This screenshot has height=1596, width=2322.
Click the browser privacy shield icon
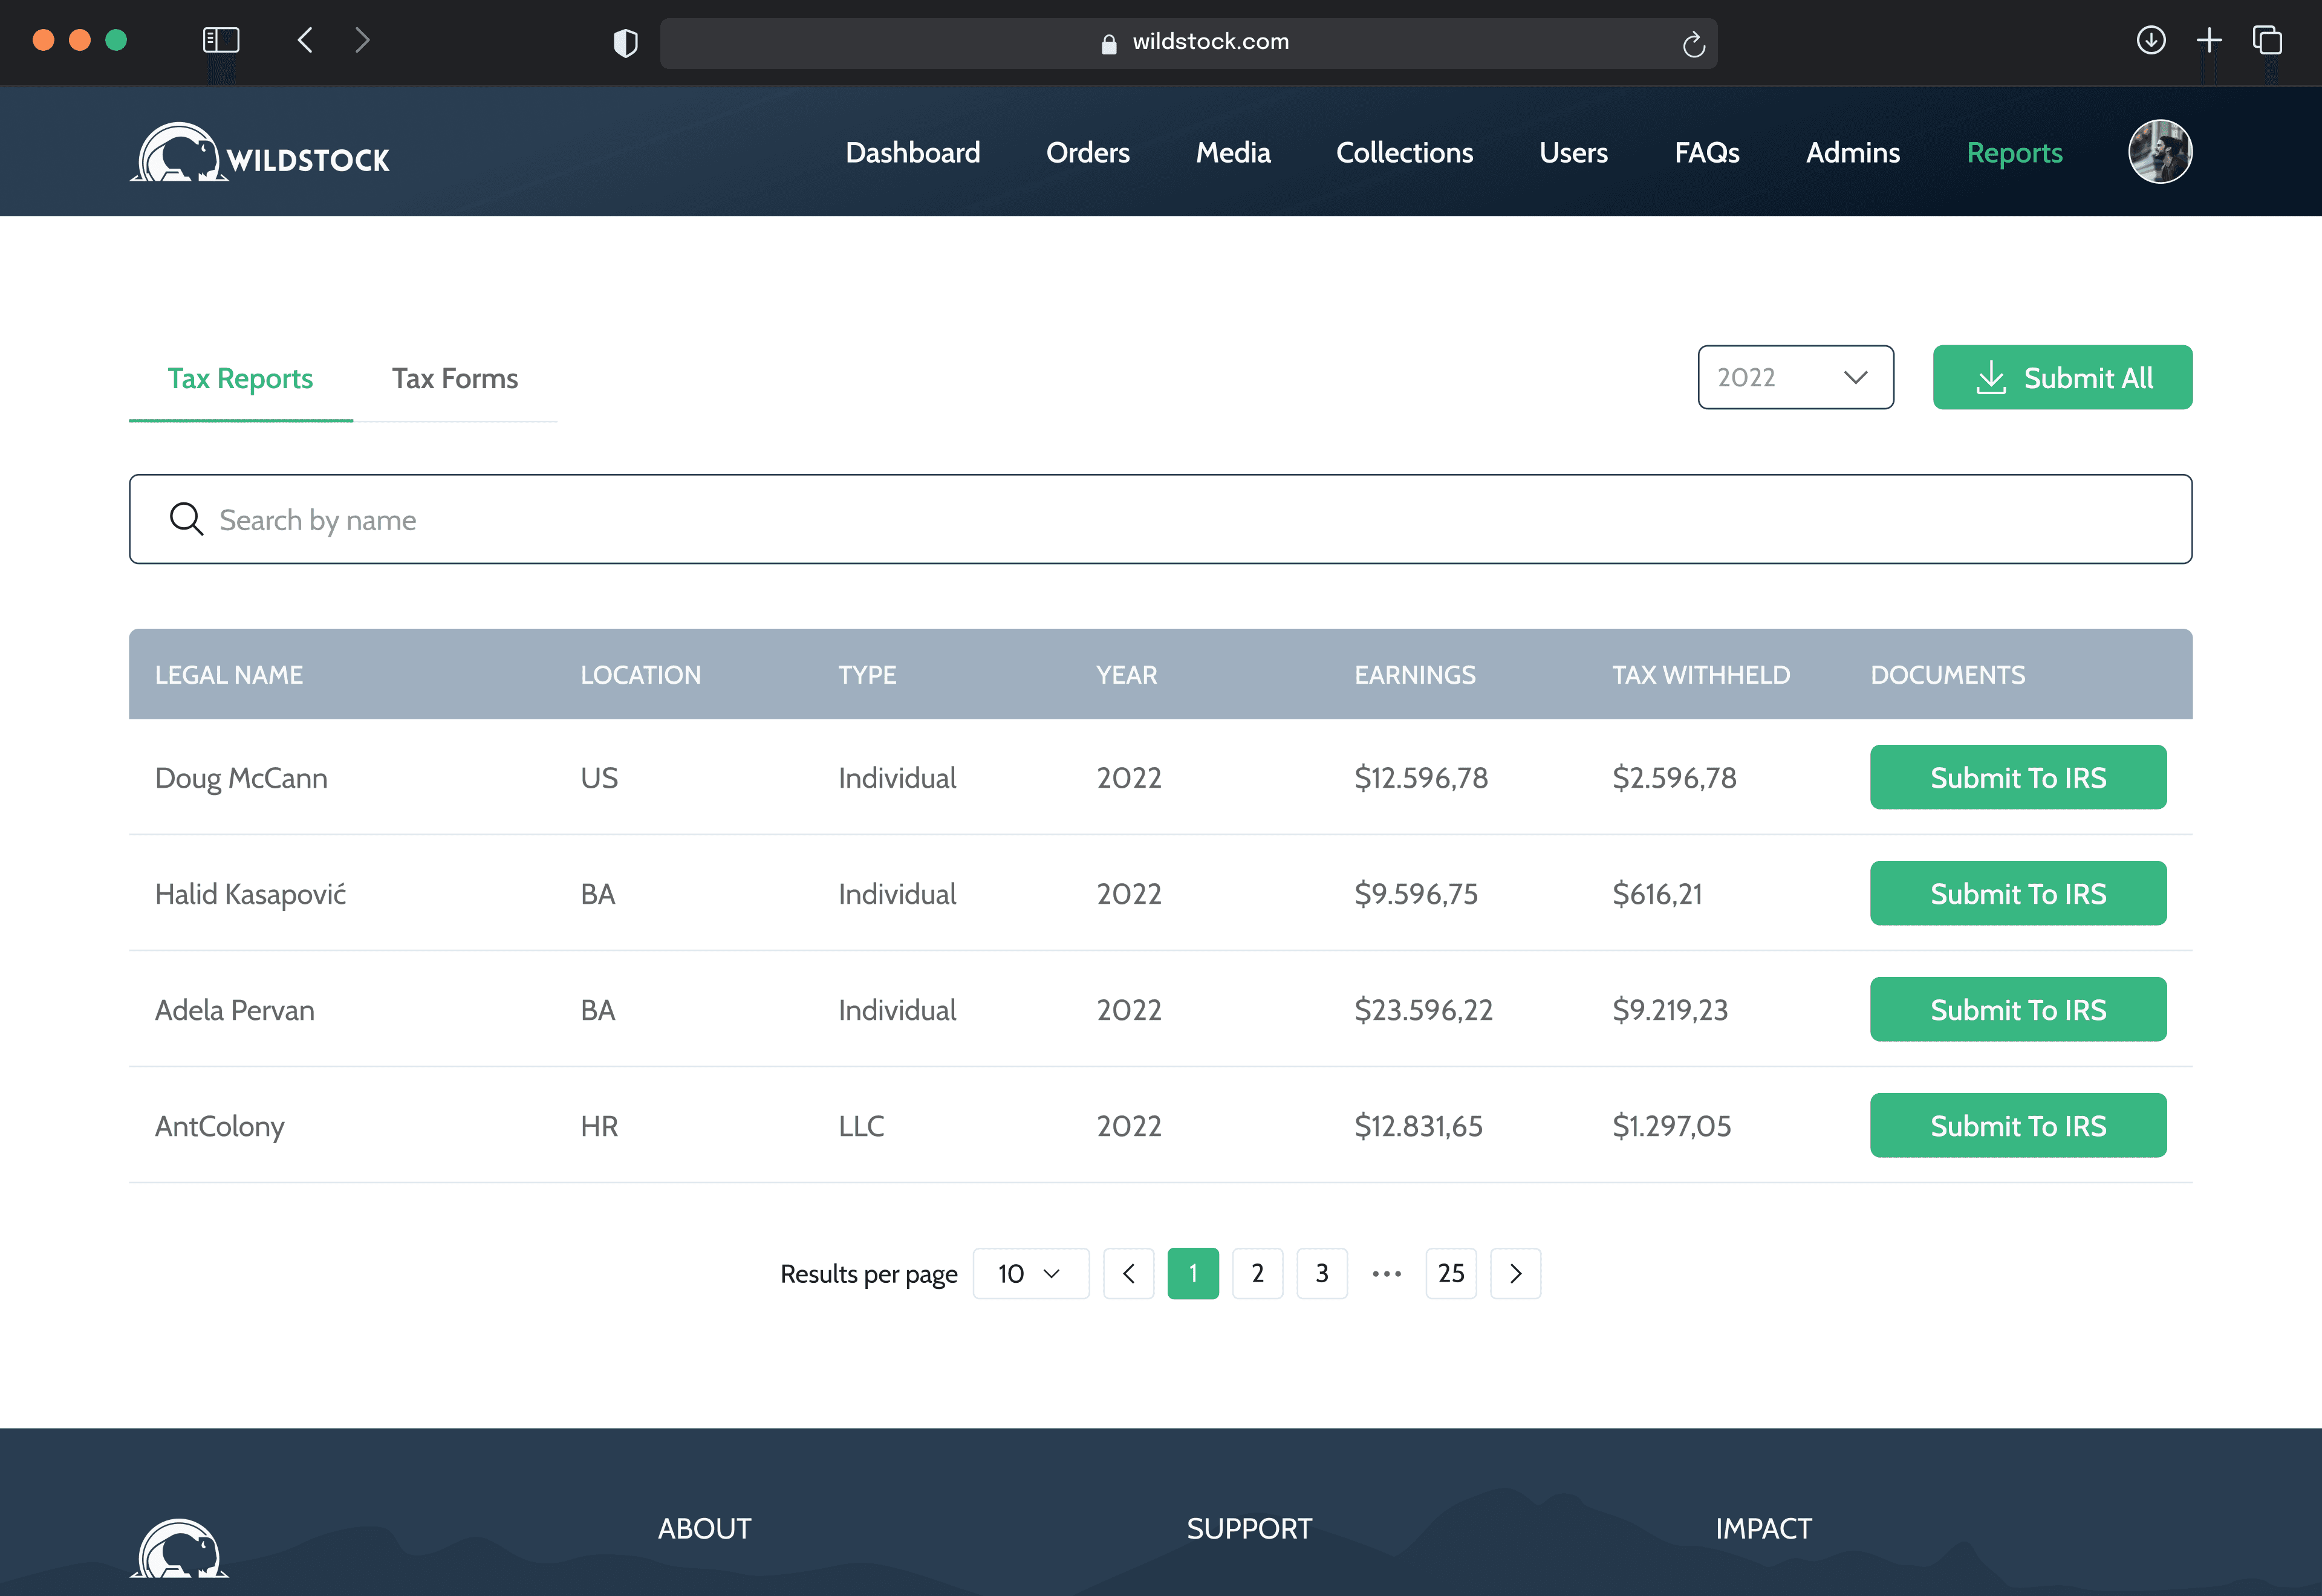625,43
